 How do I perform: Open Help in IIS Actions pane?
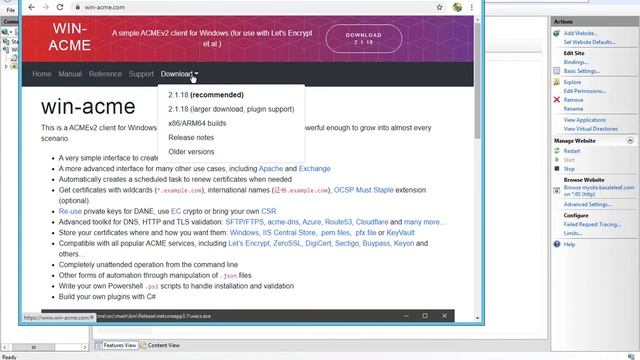(569, 244)
